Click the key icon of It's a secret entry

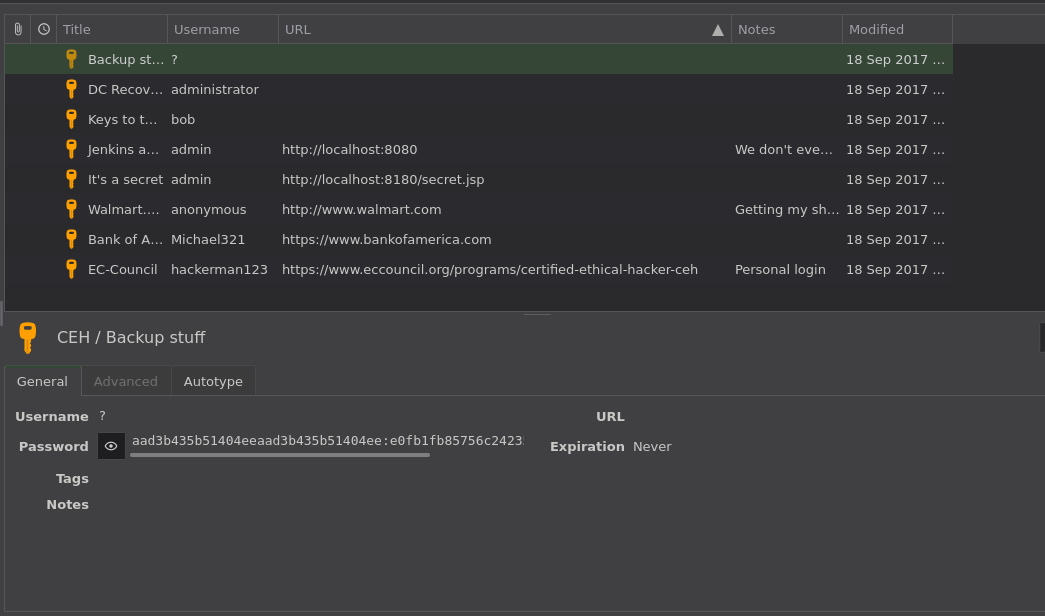point(71,179)
